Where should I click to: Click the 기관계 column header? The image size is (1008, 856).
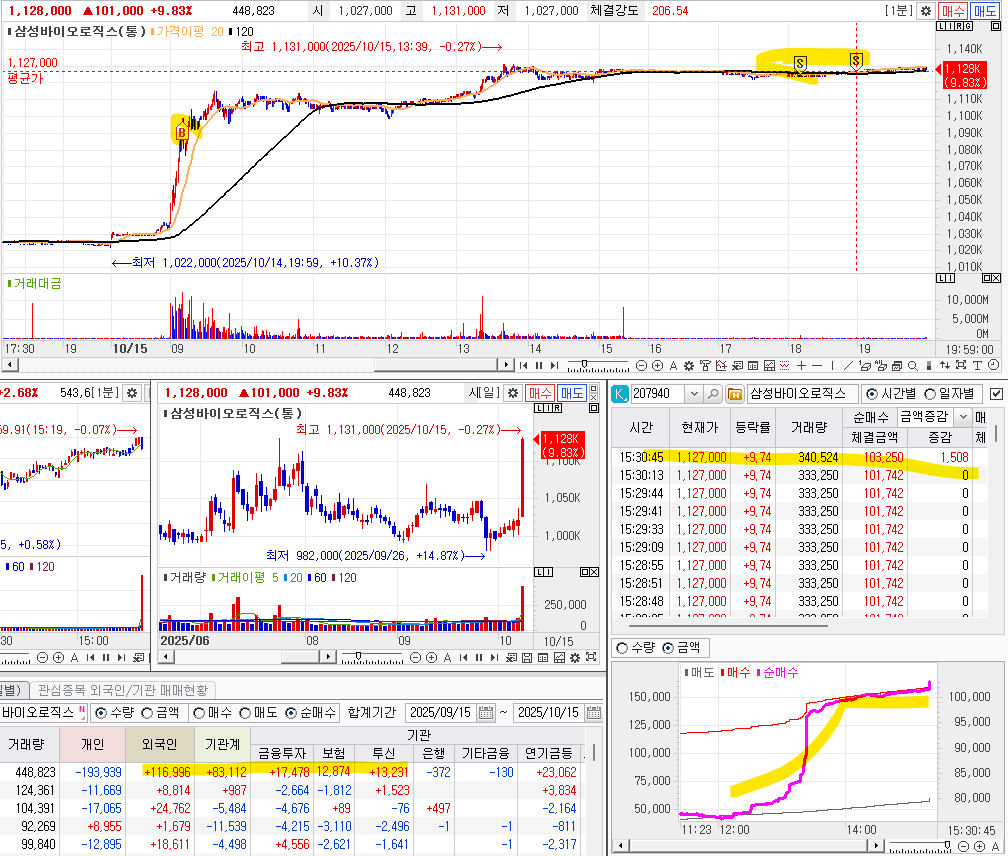(x=222, y=744)
